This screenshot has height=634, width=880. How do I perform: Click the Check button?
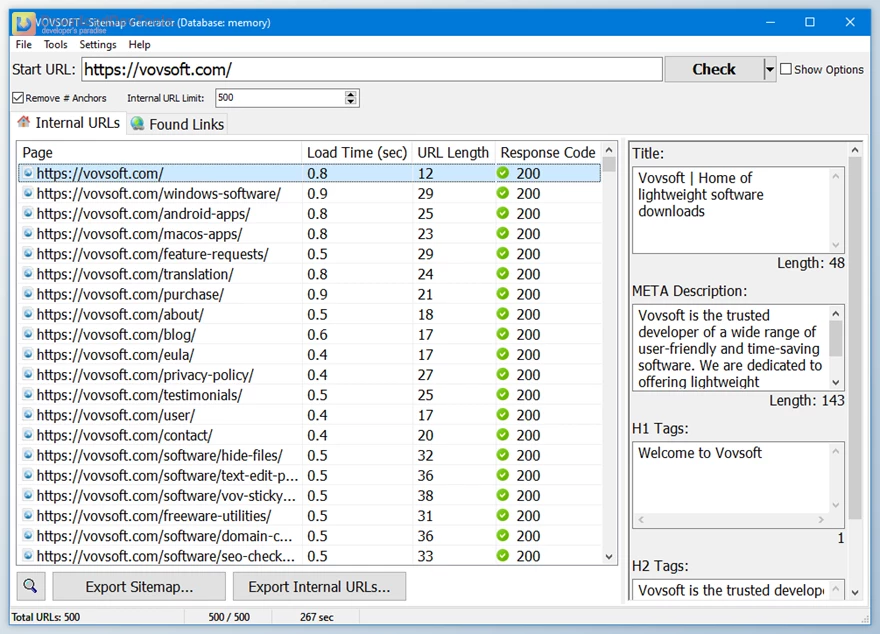click(714, 69)
